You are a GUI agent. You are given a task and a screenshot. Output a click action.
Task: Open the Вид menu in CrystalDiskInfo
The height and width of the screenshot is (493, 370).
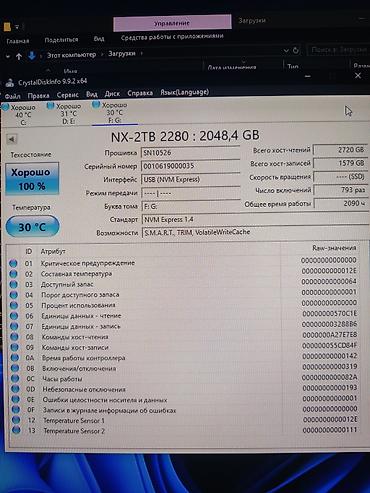point(92,94)
